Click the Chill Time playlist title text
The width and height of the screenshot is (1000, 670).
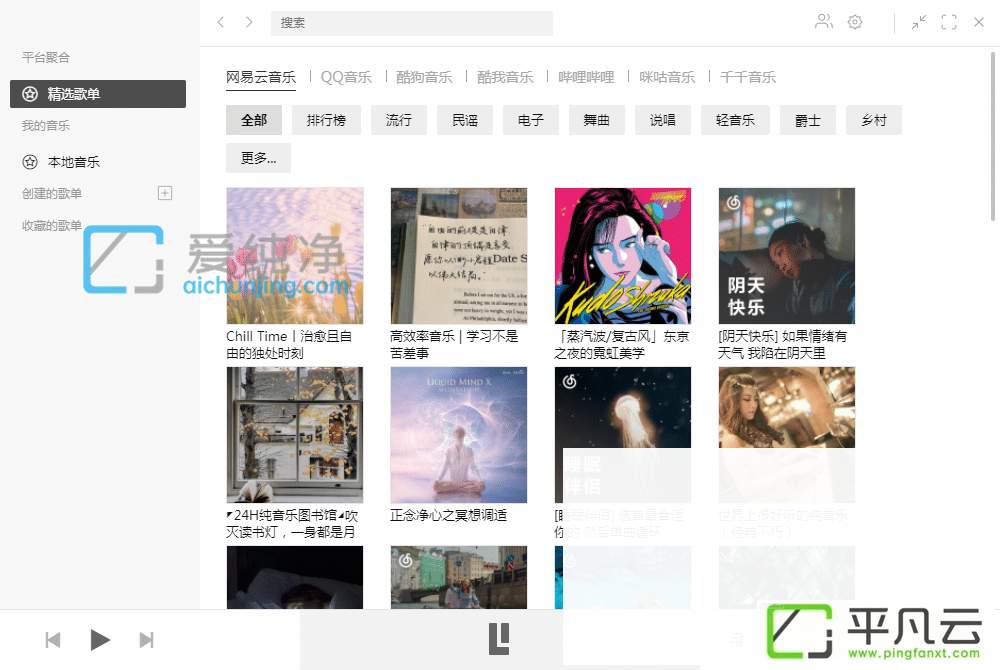tap(289, 344)
